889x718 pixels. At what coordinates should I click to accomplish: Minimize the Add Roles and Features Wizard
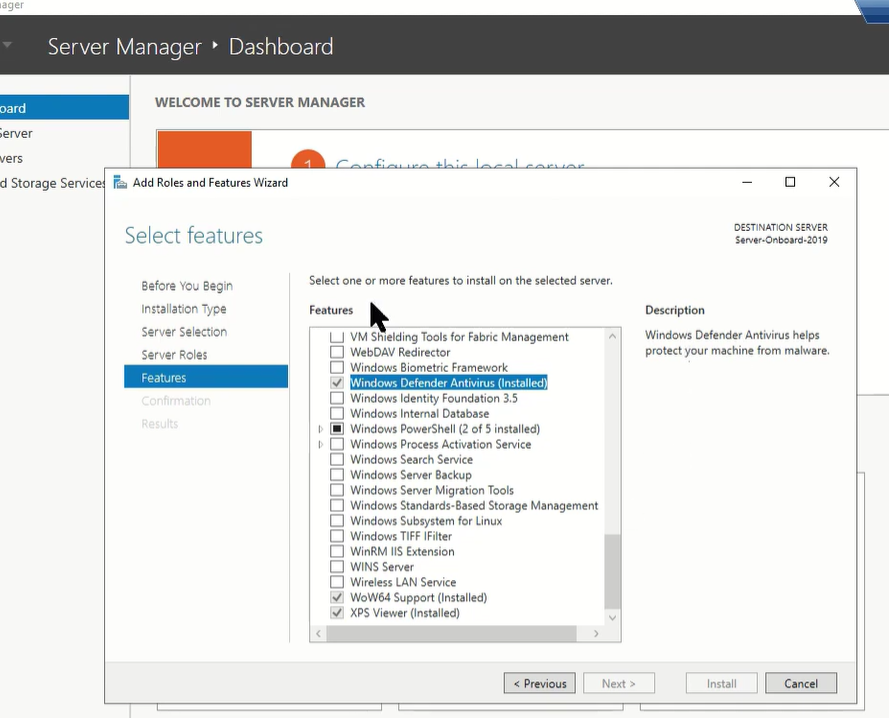[747, 182]
